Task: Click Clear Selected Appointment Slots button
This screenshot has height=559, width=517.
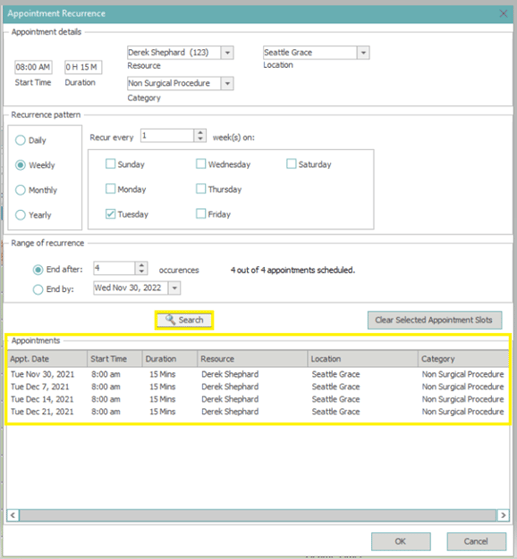Action: [x=435, y=320]
